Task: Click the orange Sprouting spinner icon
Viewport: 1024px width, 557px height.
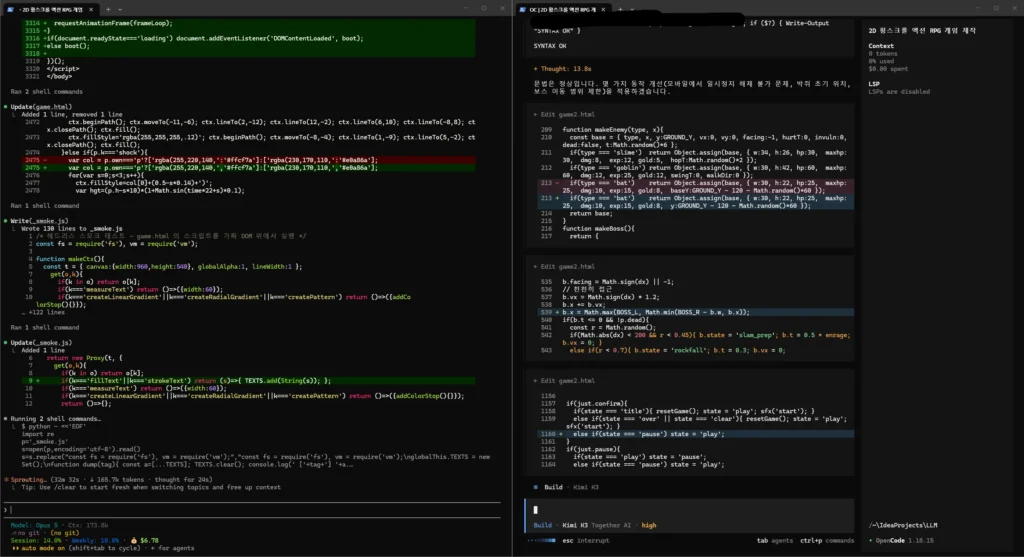Action: coord(6,479)
